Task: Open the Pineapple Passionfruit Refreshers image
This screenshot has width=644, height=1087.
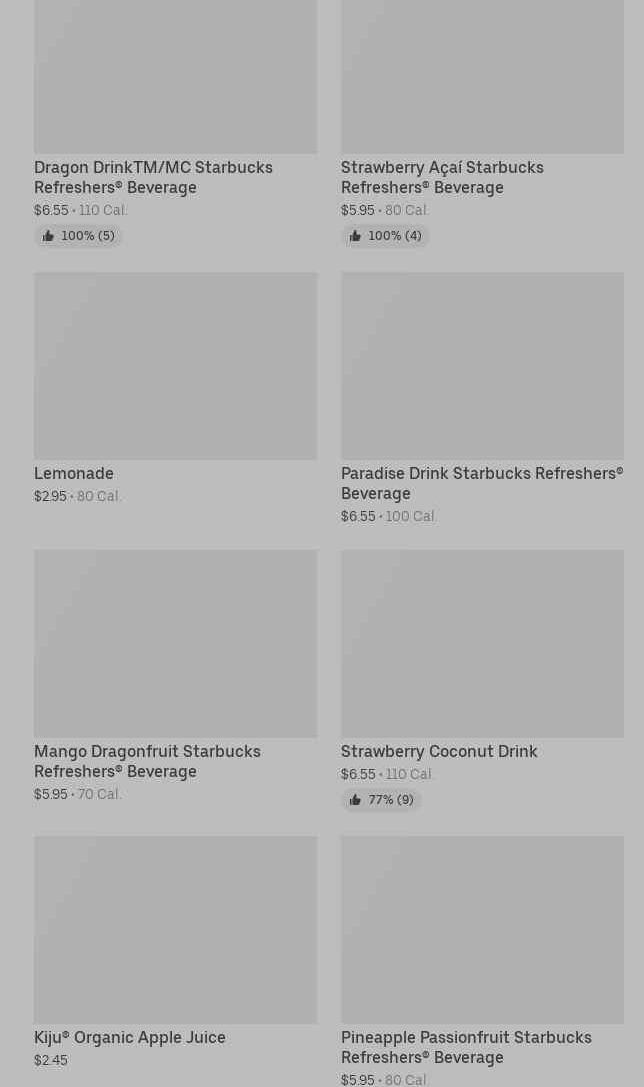Action: [x=482, y=930]
